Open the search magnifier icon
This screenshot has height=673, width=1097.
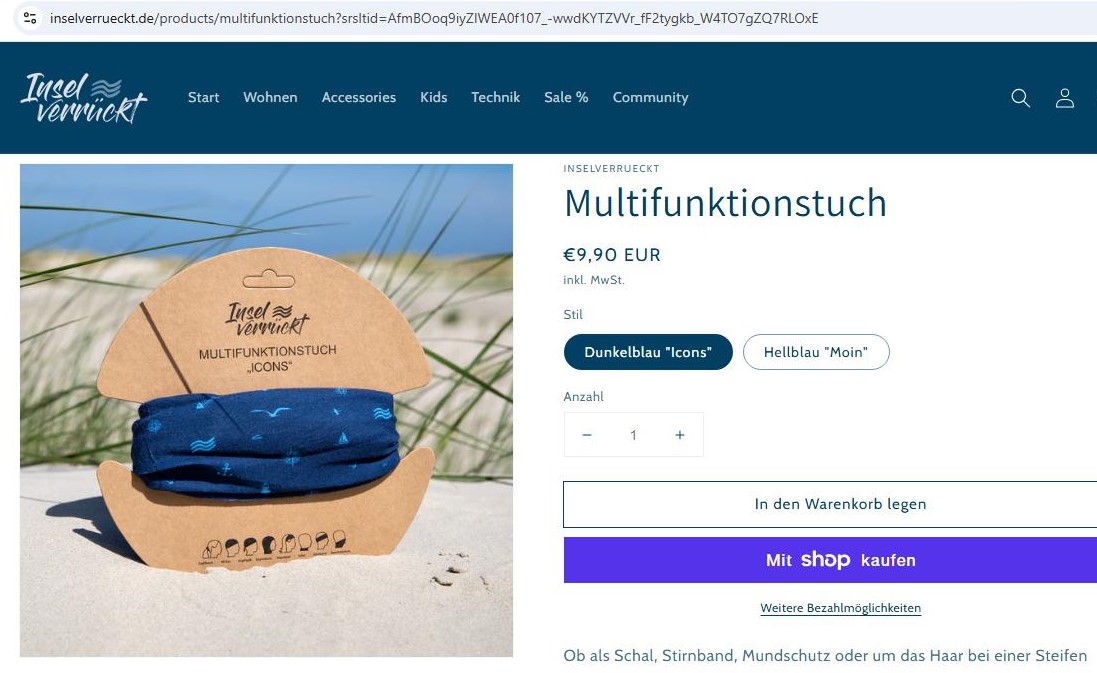(x=1020, y=98)
